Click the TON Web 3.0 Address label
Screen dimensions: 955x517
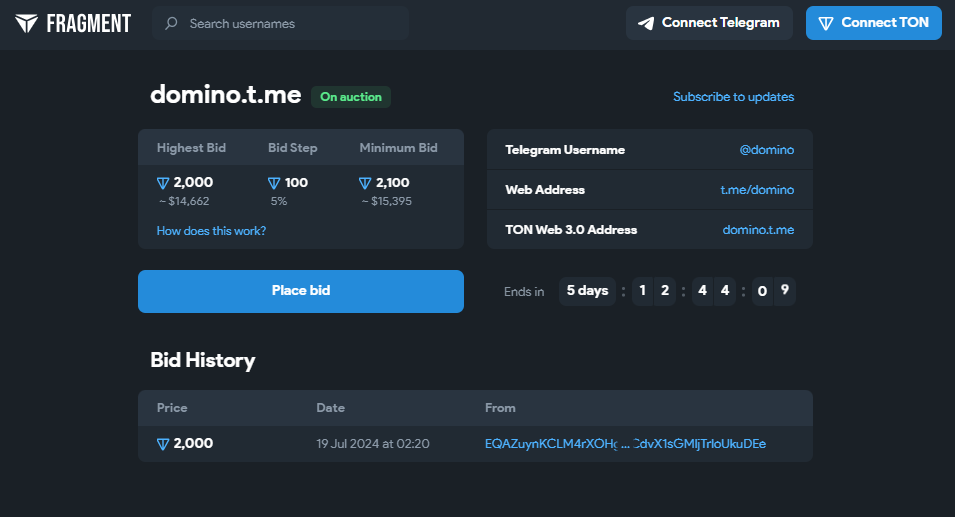click(x=571, y=230)
